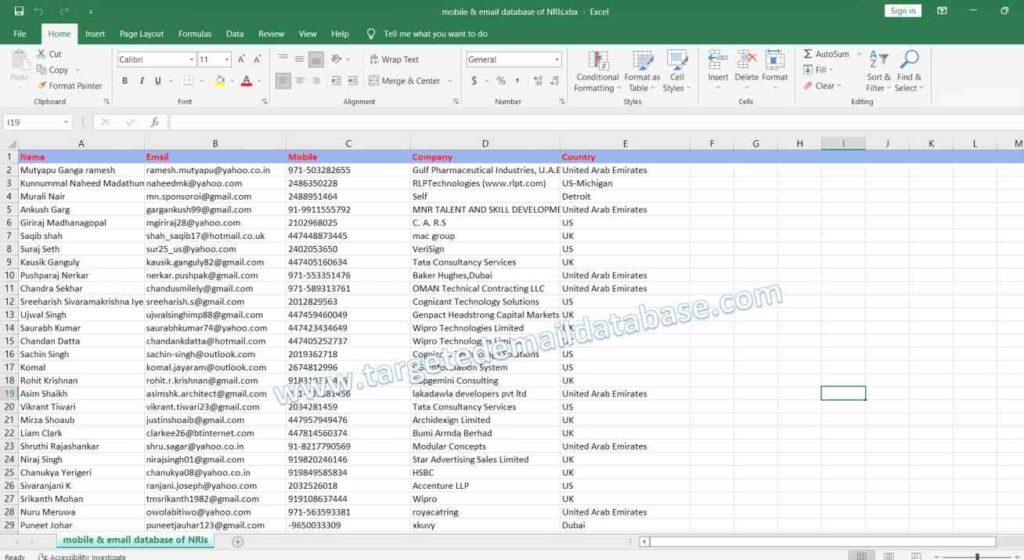This screenshot has height=560, width=1024.
Task: Toggle Wrap Text
Action: (394, 59)
